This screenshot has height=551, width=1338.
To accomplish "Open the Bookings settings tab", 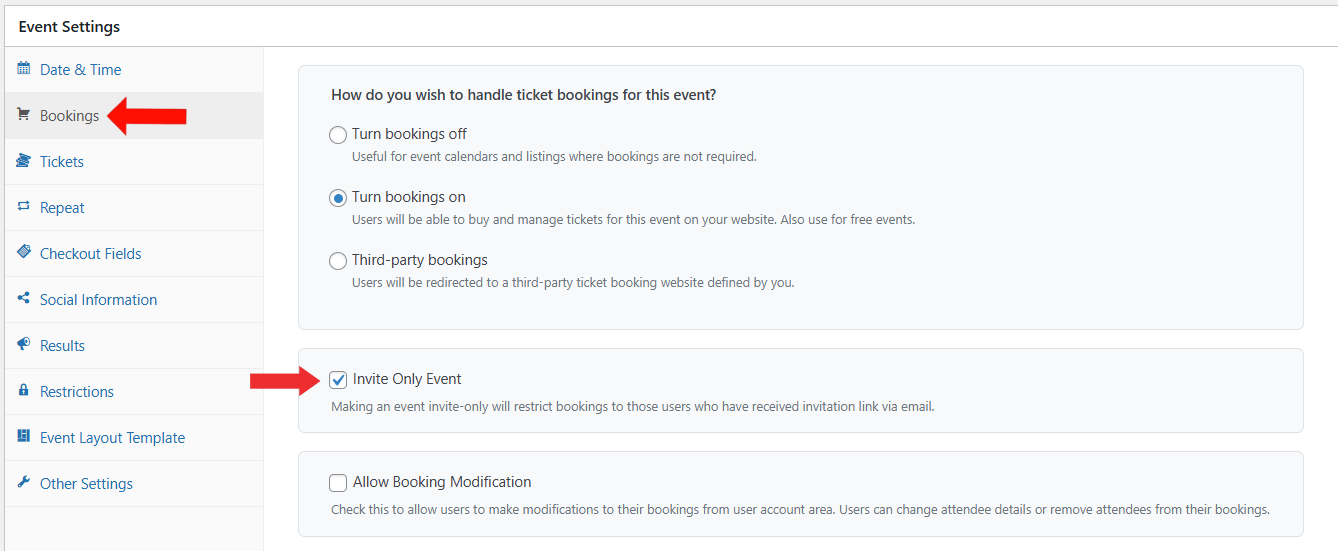I will (x=134, y=116).
